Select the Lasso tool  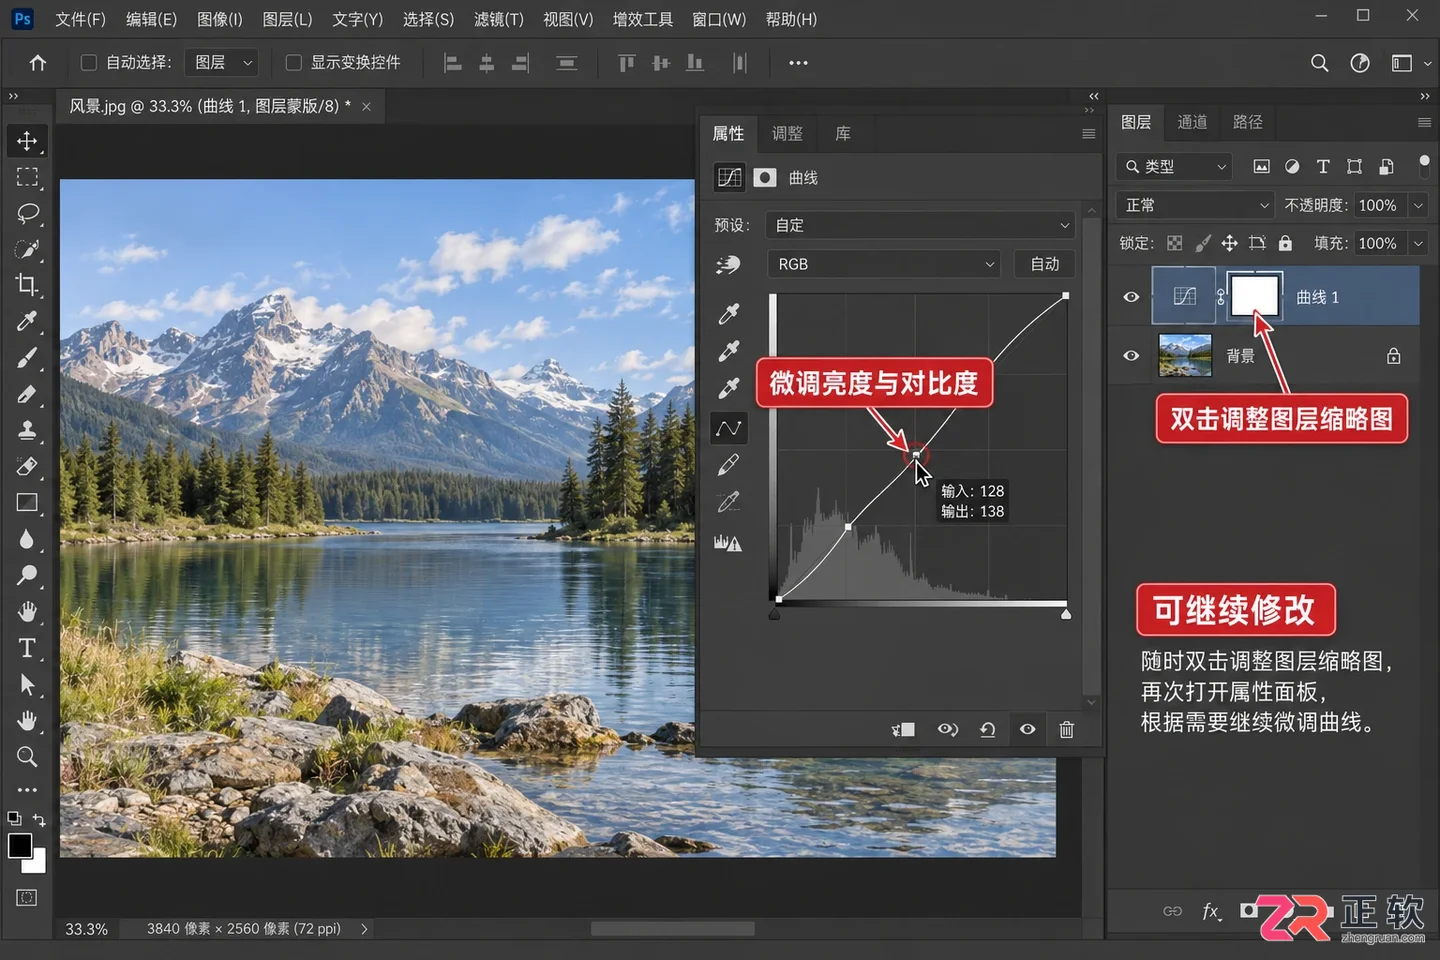pyautogui.click(x=27, y=213)
